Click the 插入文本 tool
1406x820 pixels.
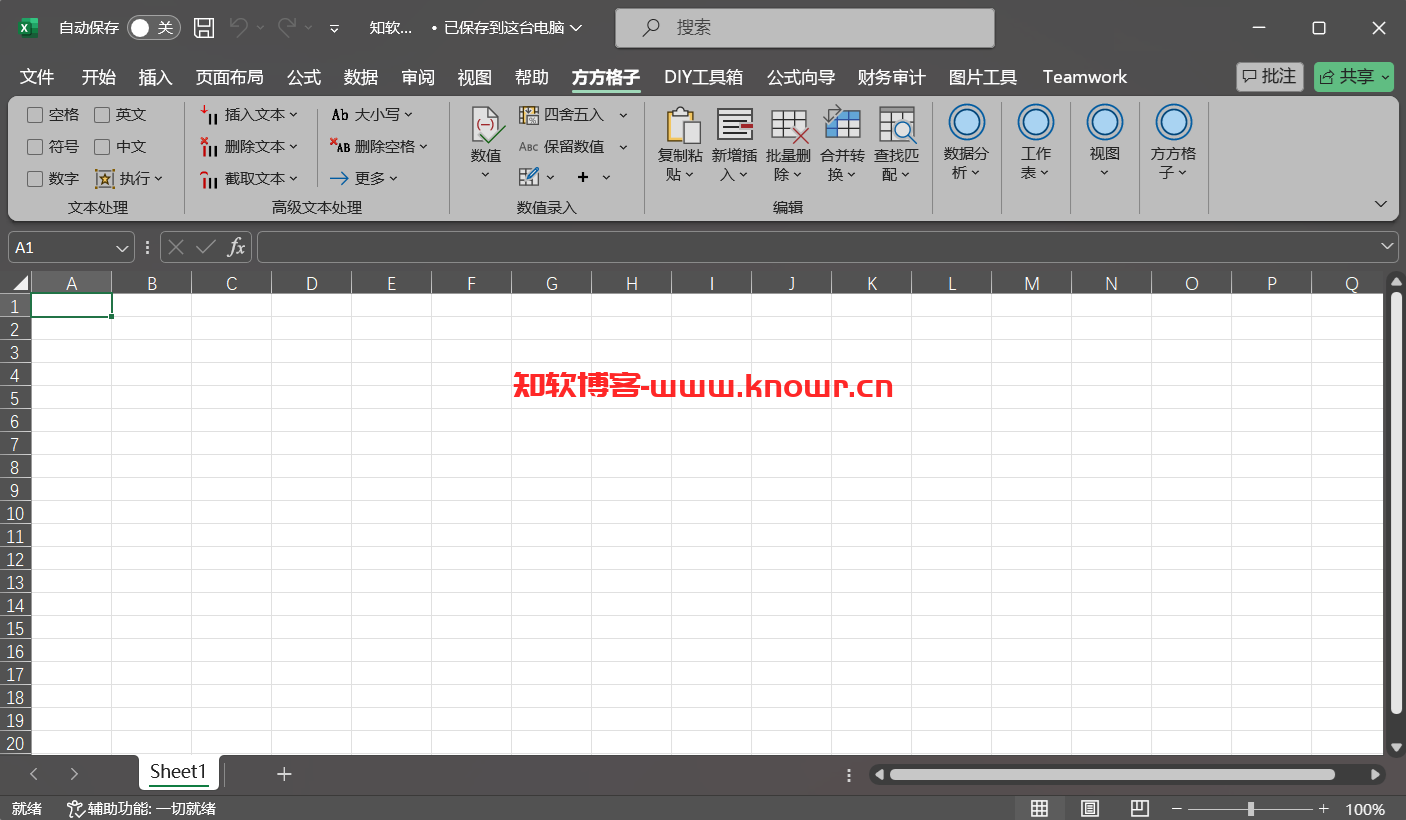pos(249,115)
